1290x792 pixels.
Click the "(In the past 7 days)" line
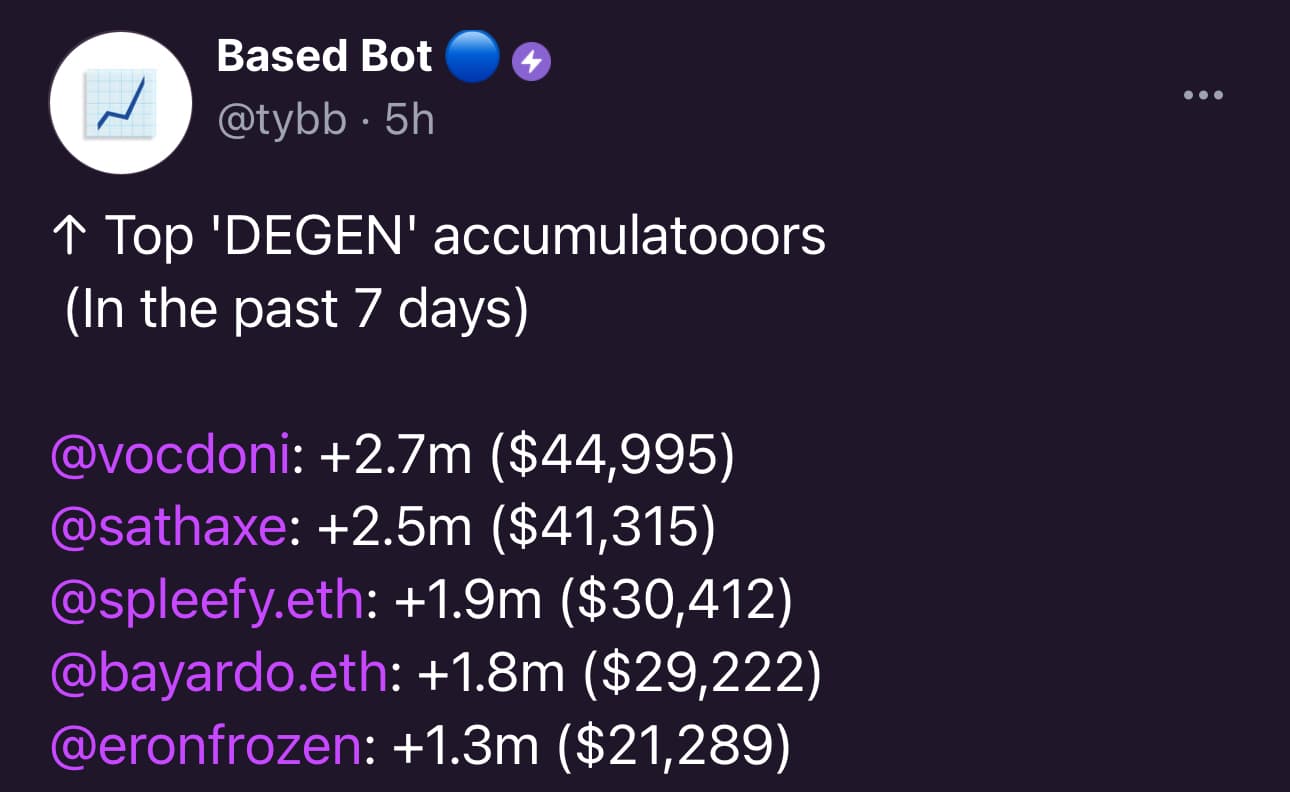[x=297, y=309]
